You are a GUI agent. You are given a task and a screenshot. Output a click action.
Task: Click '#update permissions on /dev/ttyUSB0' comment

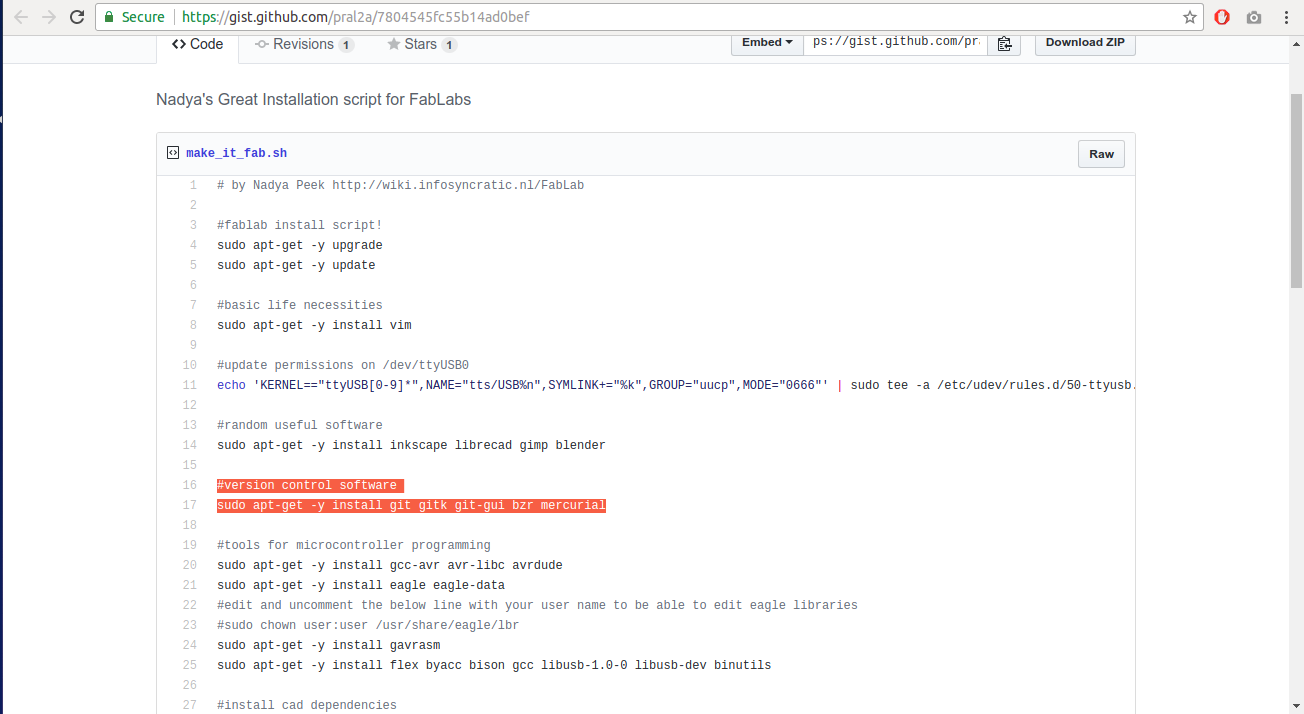343,365
